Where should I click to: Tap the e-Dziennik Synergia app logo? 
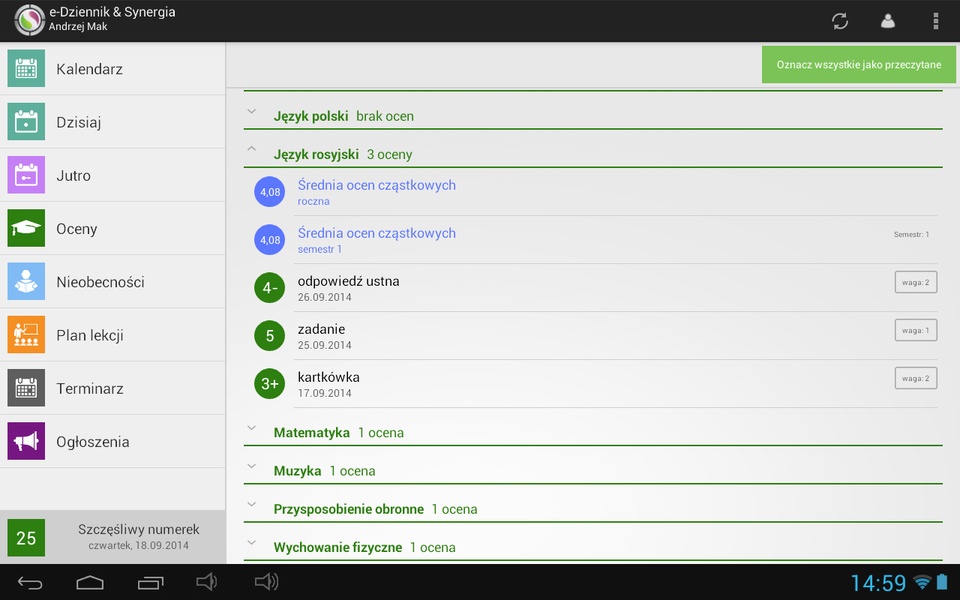click(x=29, y=20)
